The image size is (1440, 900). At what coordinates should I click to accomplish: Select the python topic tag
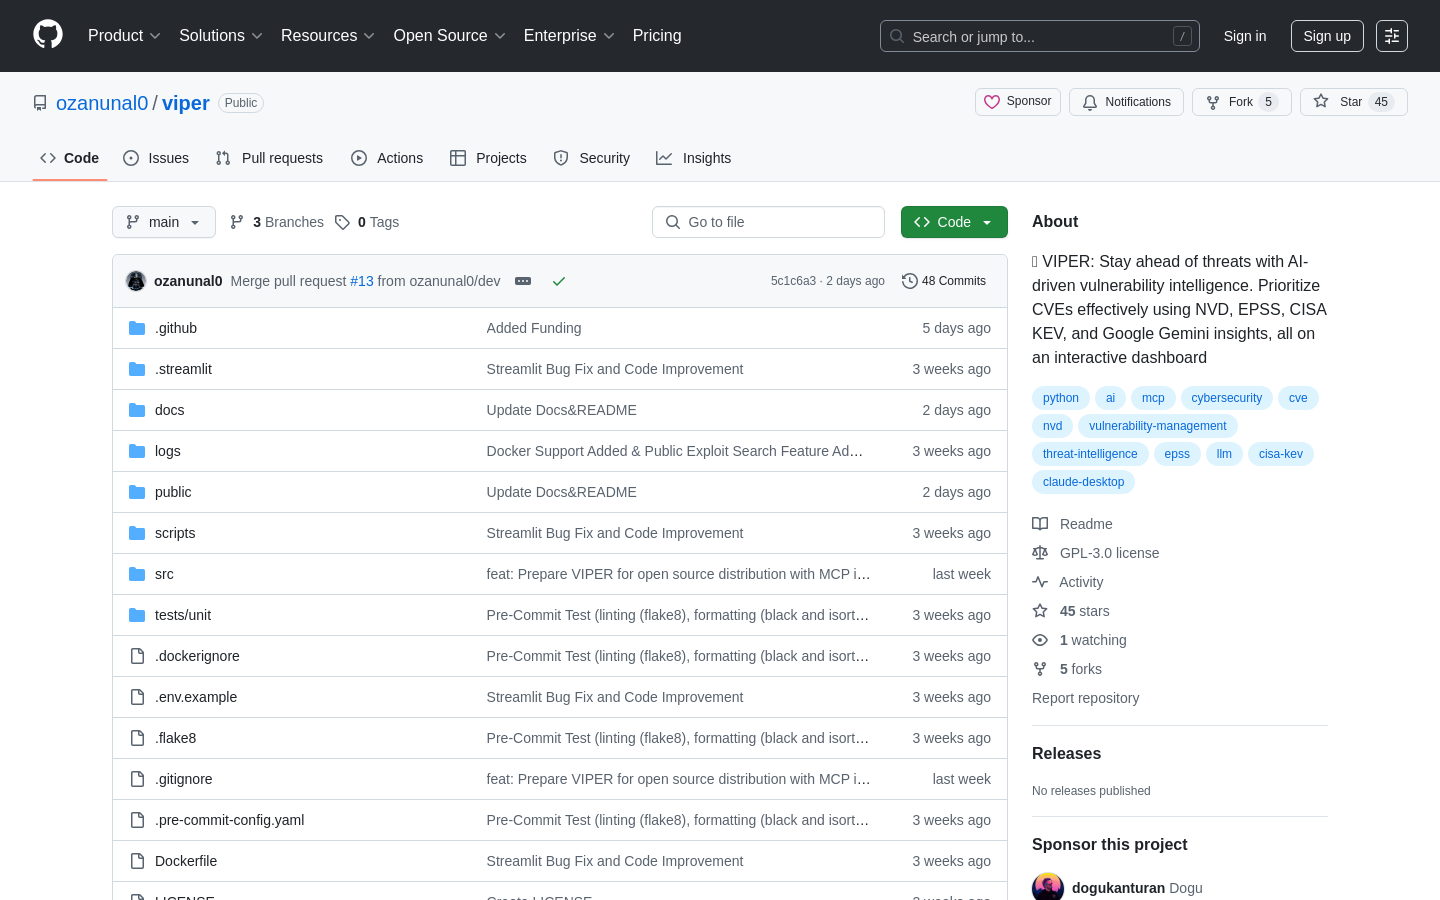(x=1061, y=398)
